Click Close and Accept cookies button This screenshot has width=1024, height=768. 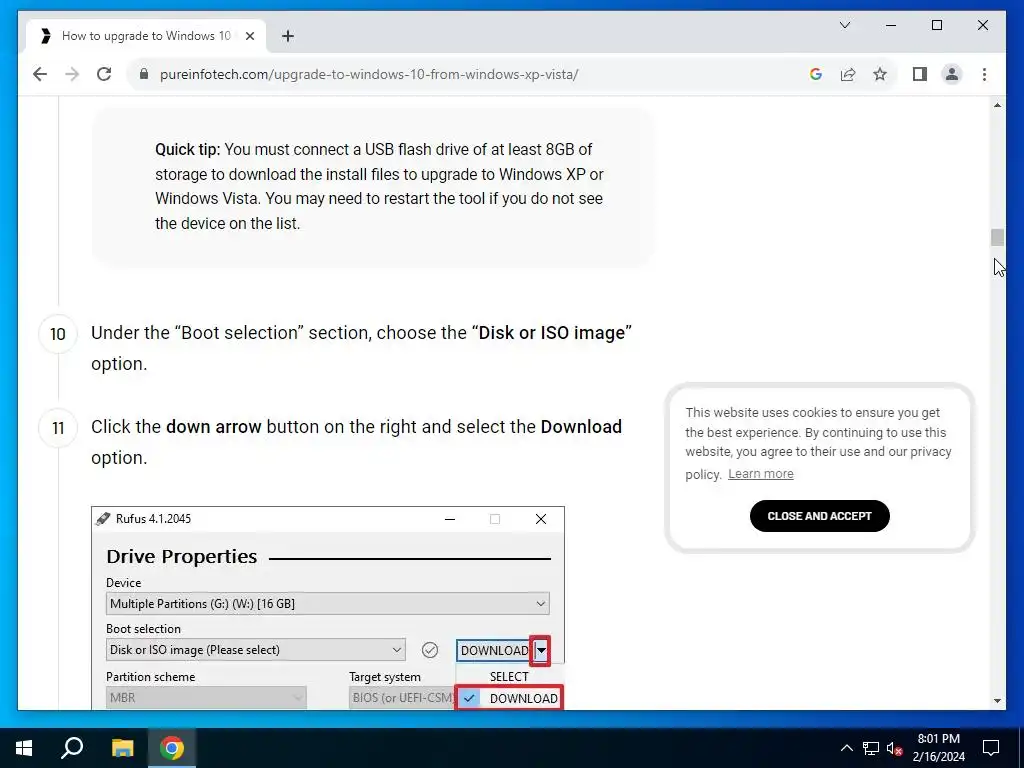[x=819, y=516]
